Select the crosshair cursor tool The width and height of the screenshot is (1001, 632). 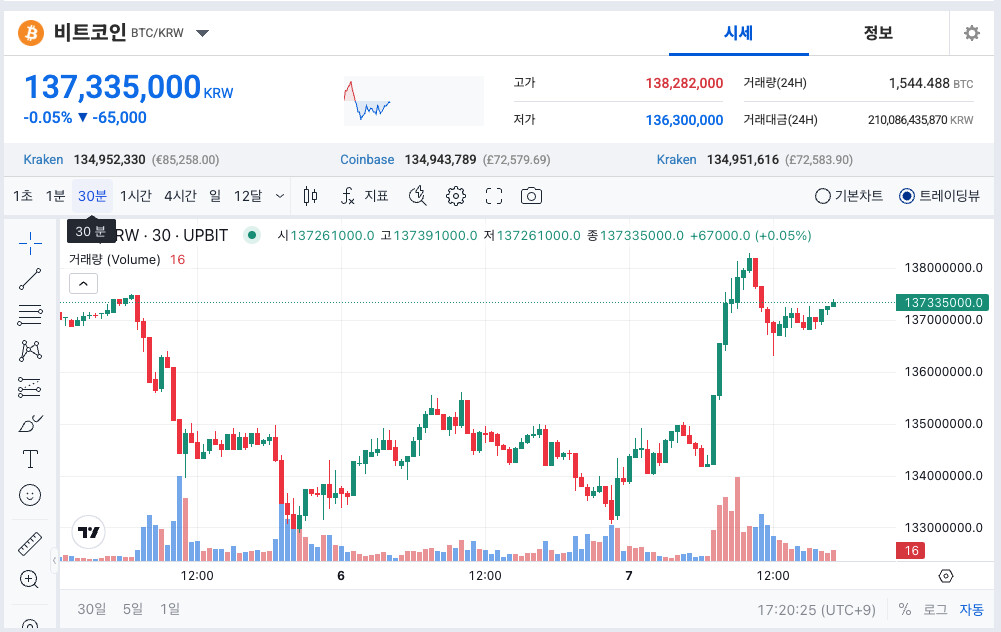[30, 243]
